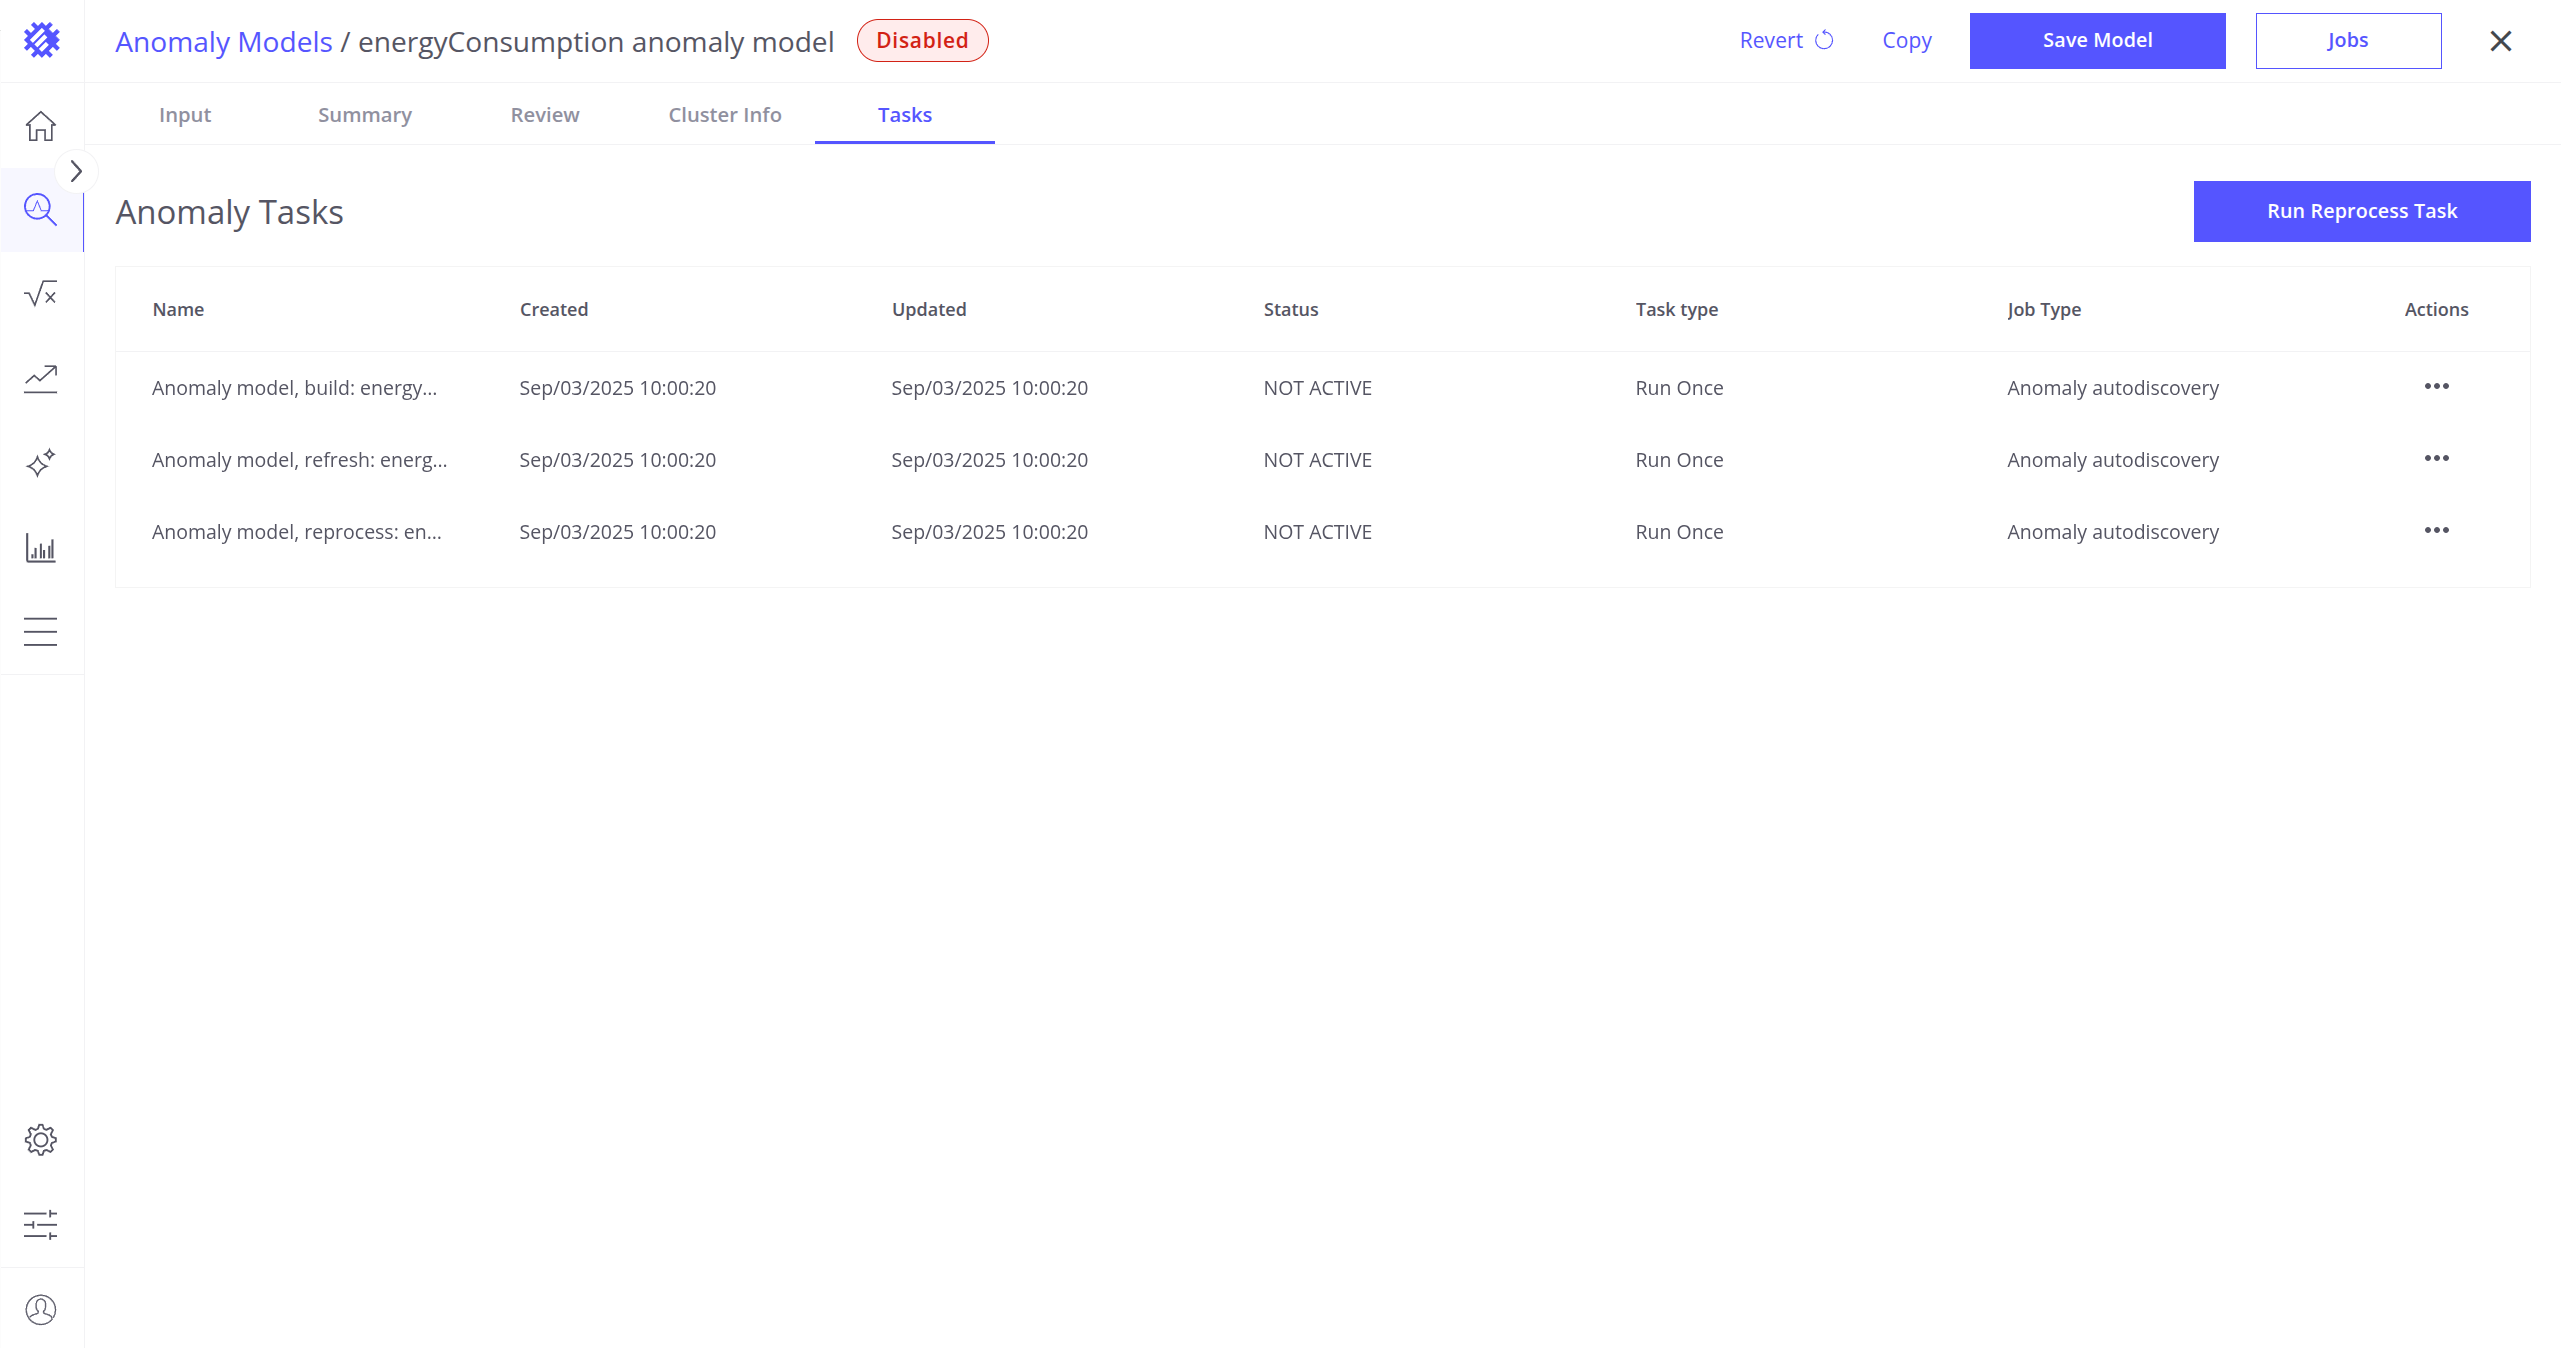Image resolution: width=2561 pixels, height=1348 pixels.
Task: Open actions menu for reprocess task
Action: (2436, 531)
